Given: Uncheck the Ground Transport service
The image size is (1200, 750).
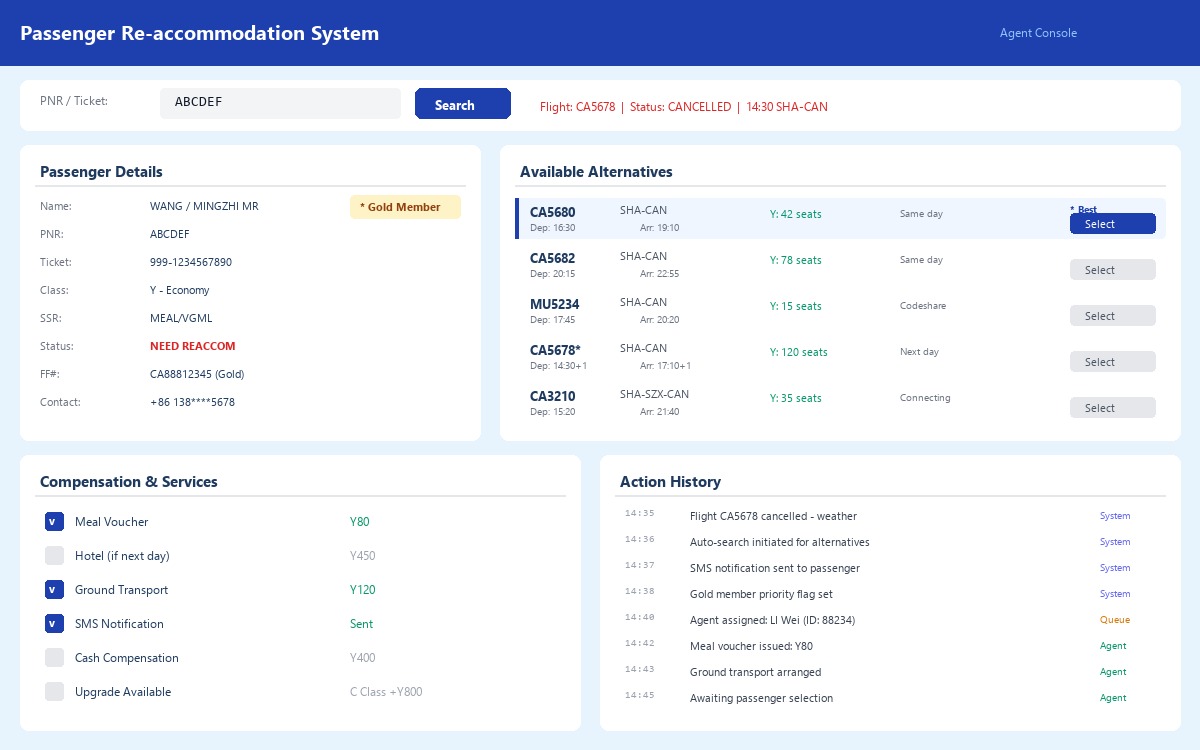Looking at the screenshot, I should pyautogui.click(x=54, y=589).
